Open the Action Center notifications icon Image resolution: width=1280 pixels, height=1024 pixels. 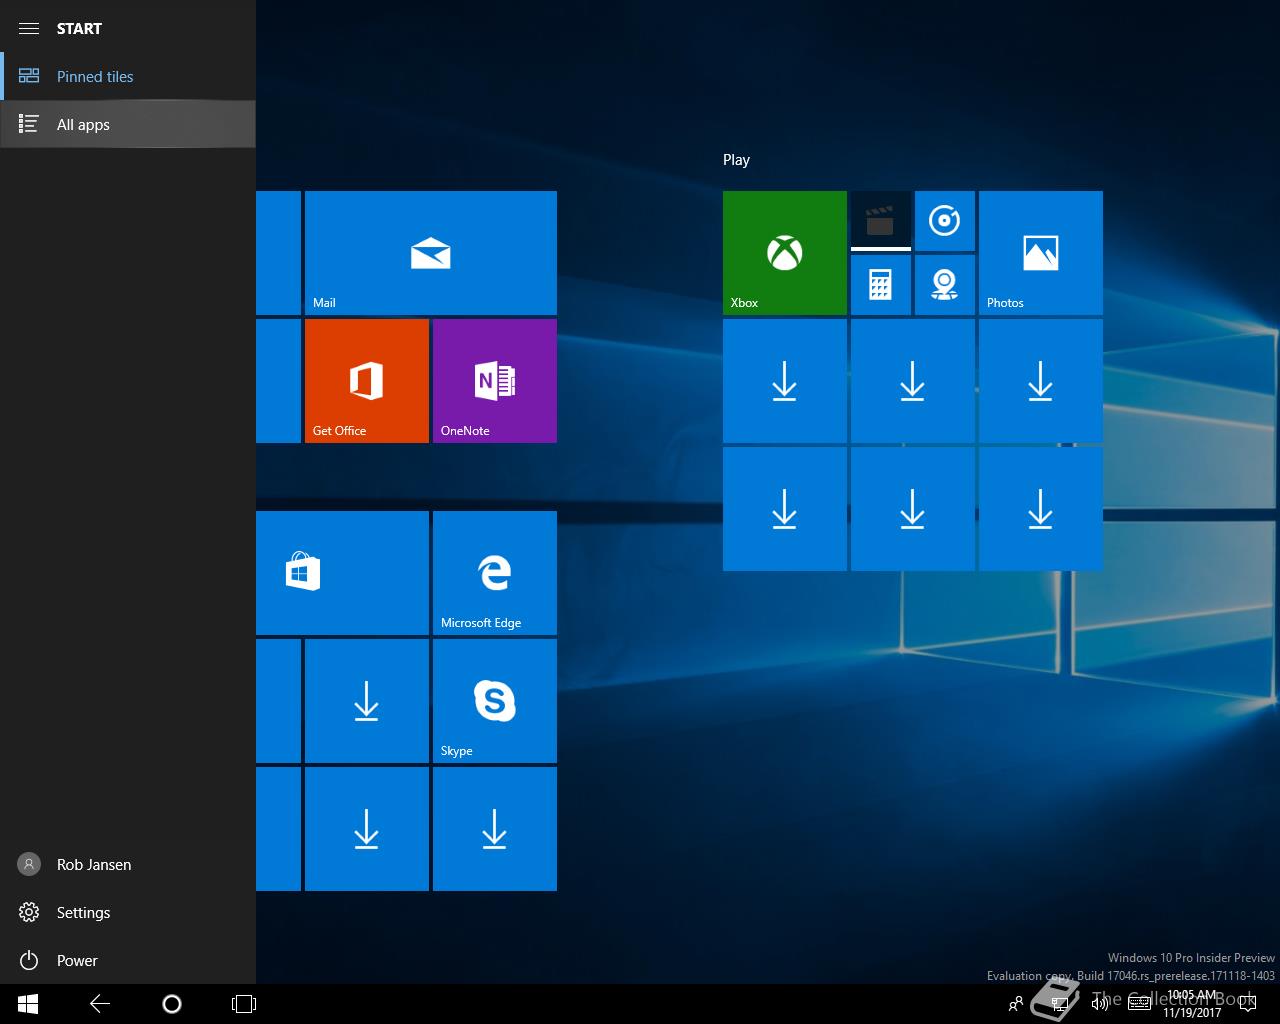(1248, 1004)
